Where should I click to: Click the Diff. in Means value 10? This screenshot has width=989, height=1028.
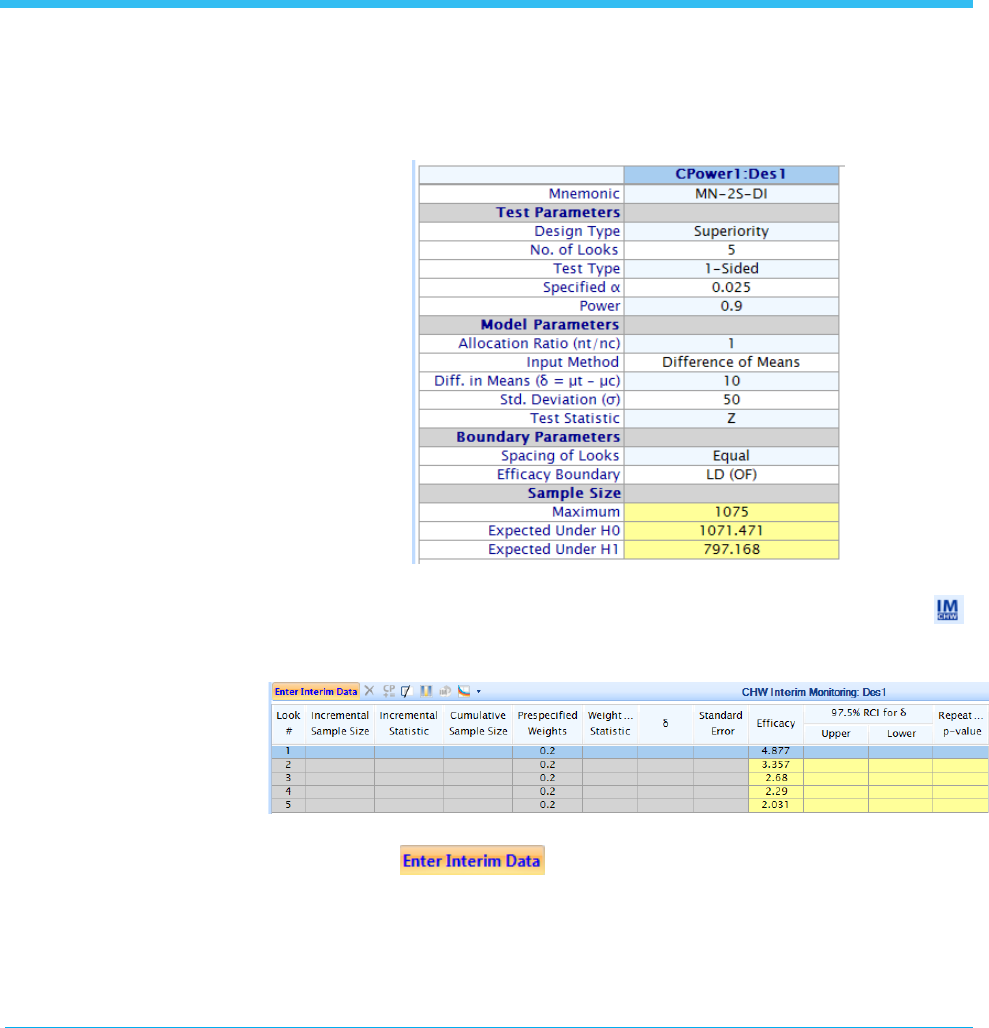[x=731, y=381]
